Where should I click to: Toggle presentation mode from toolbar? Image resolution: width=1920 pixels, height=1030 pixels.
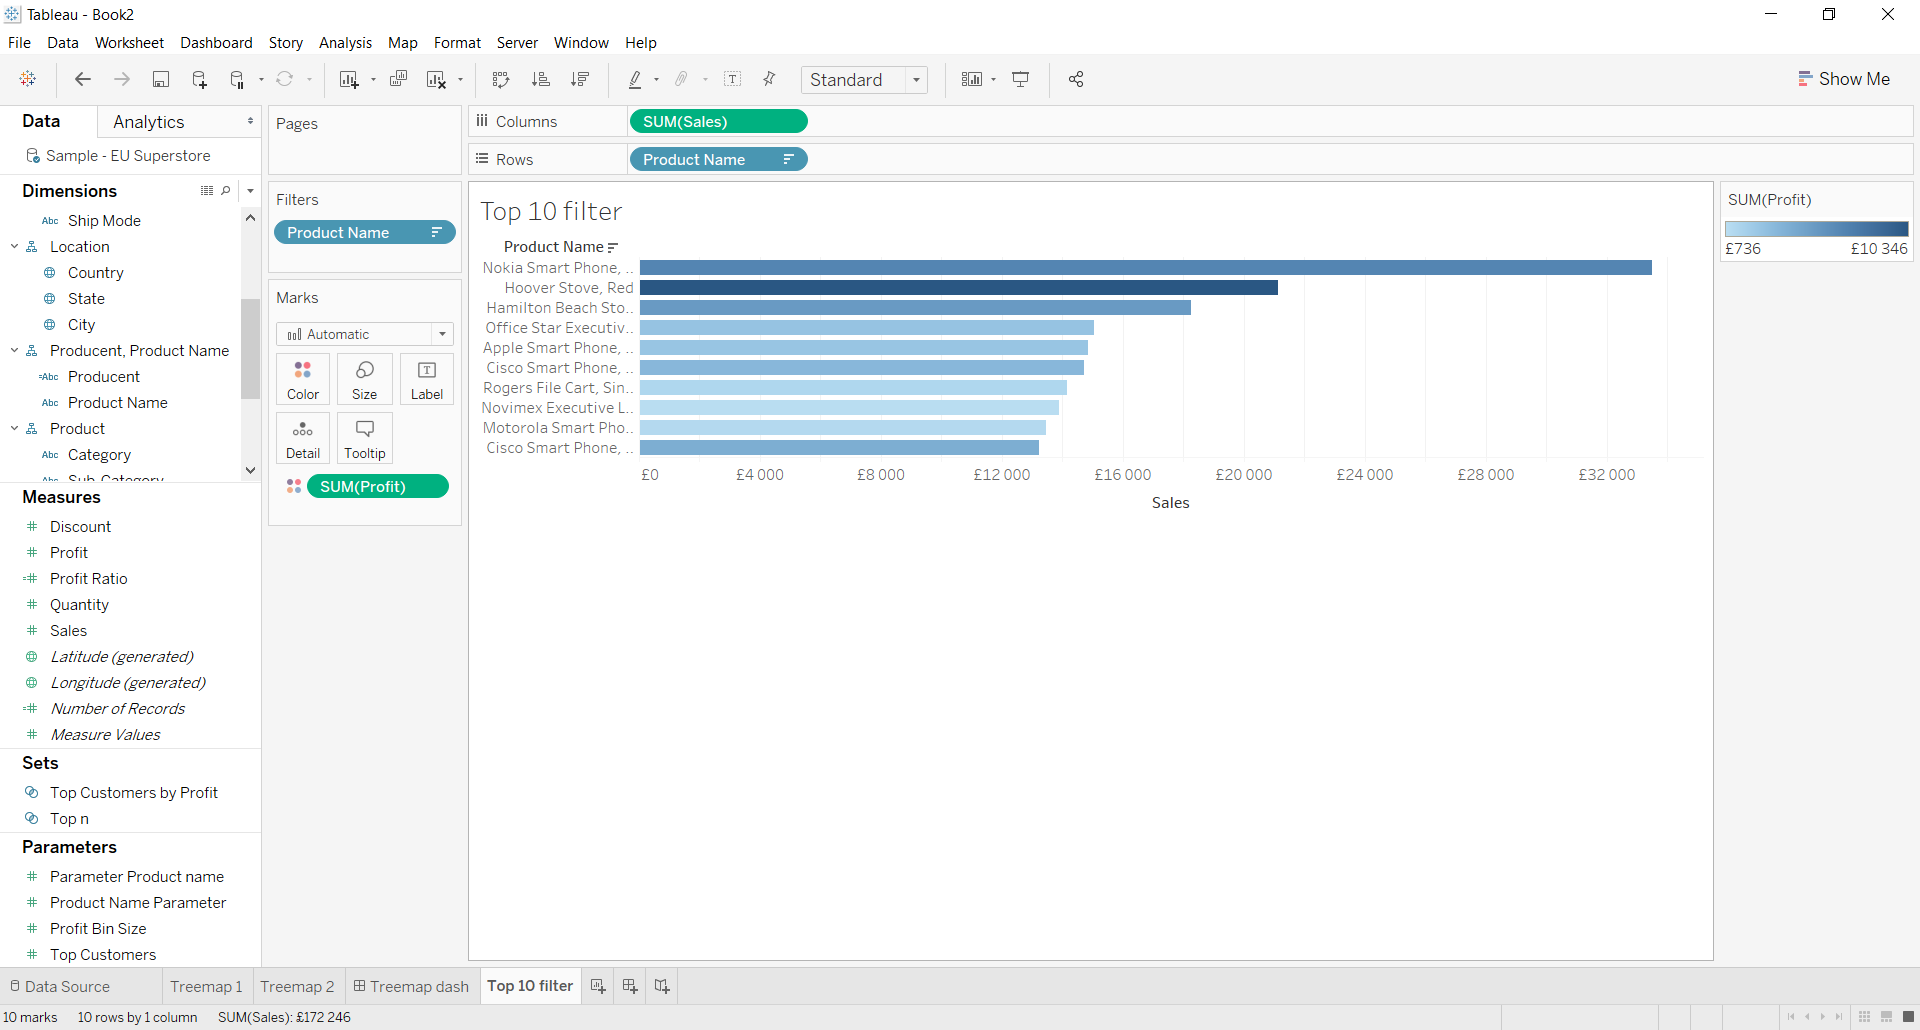(1021, 80)
